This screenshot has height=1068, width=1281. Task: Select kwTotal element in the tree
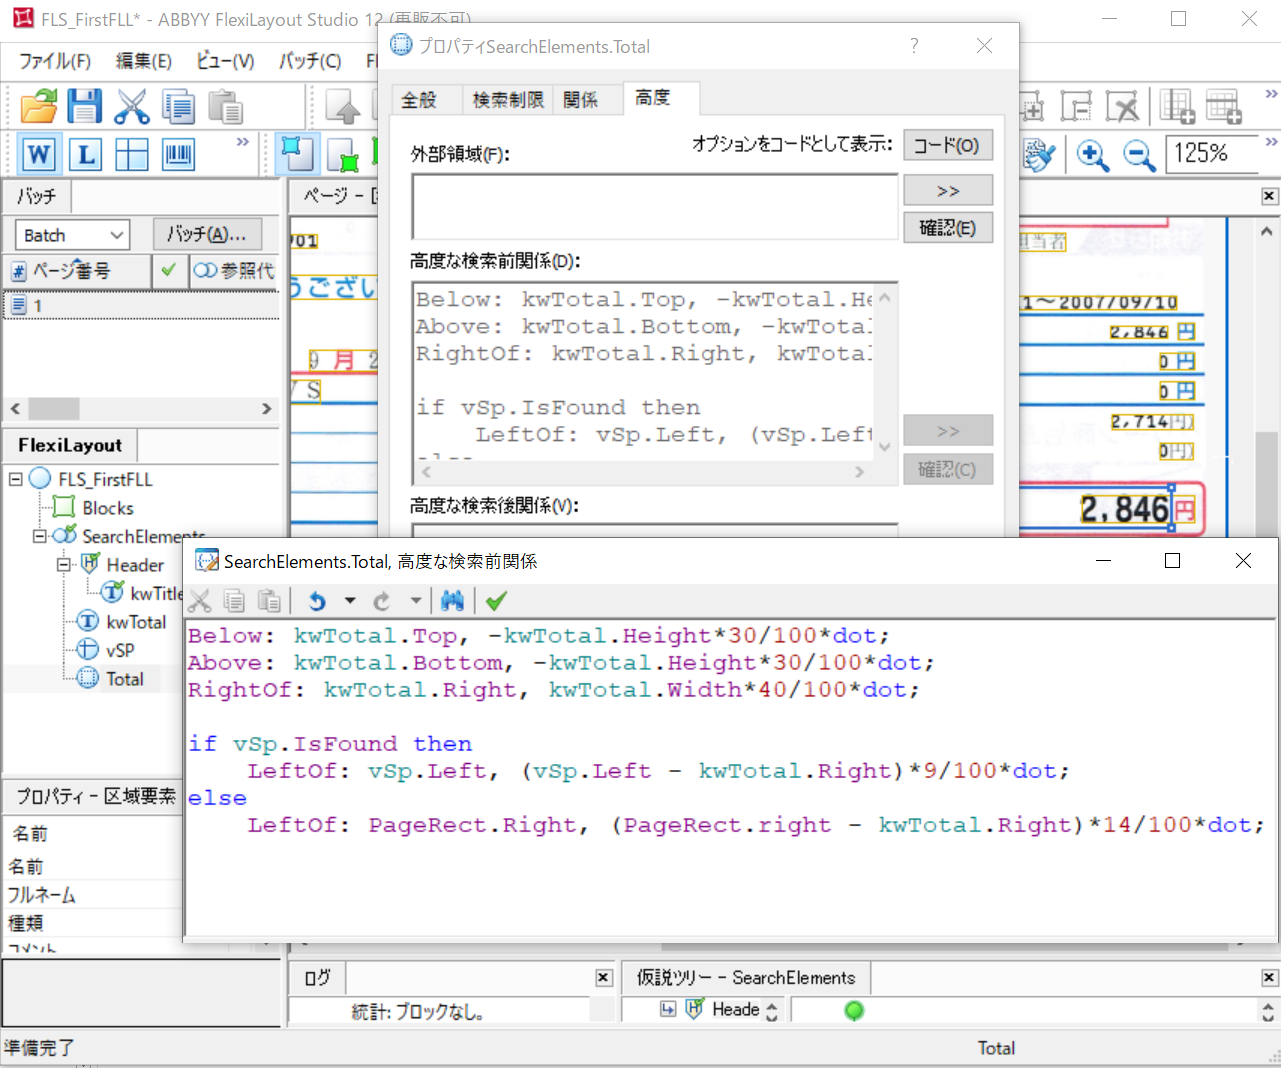(136, 622)
